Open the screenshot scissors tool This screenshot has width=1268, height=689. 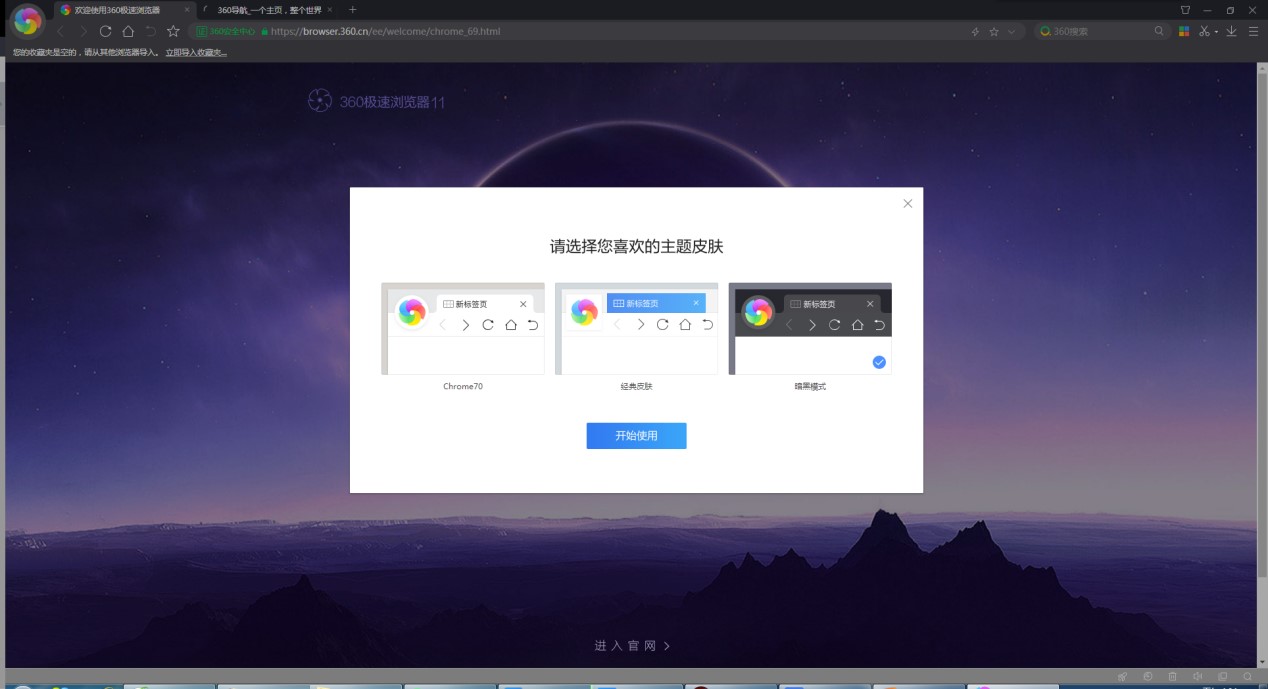tap(1204, 31)
